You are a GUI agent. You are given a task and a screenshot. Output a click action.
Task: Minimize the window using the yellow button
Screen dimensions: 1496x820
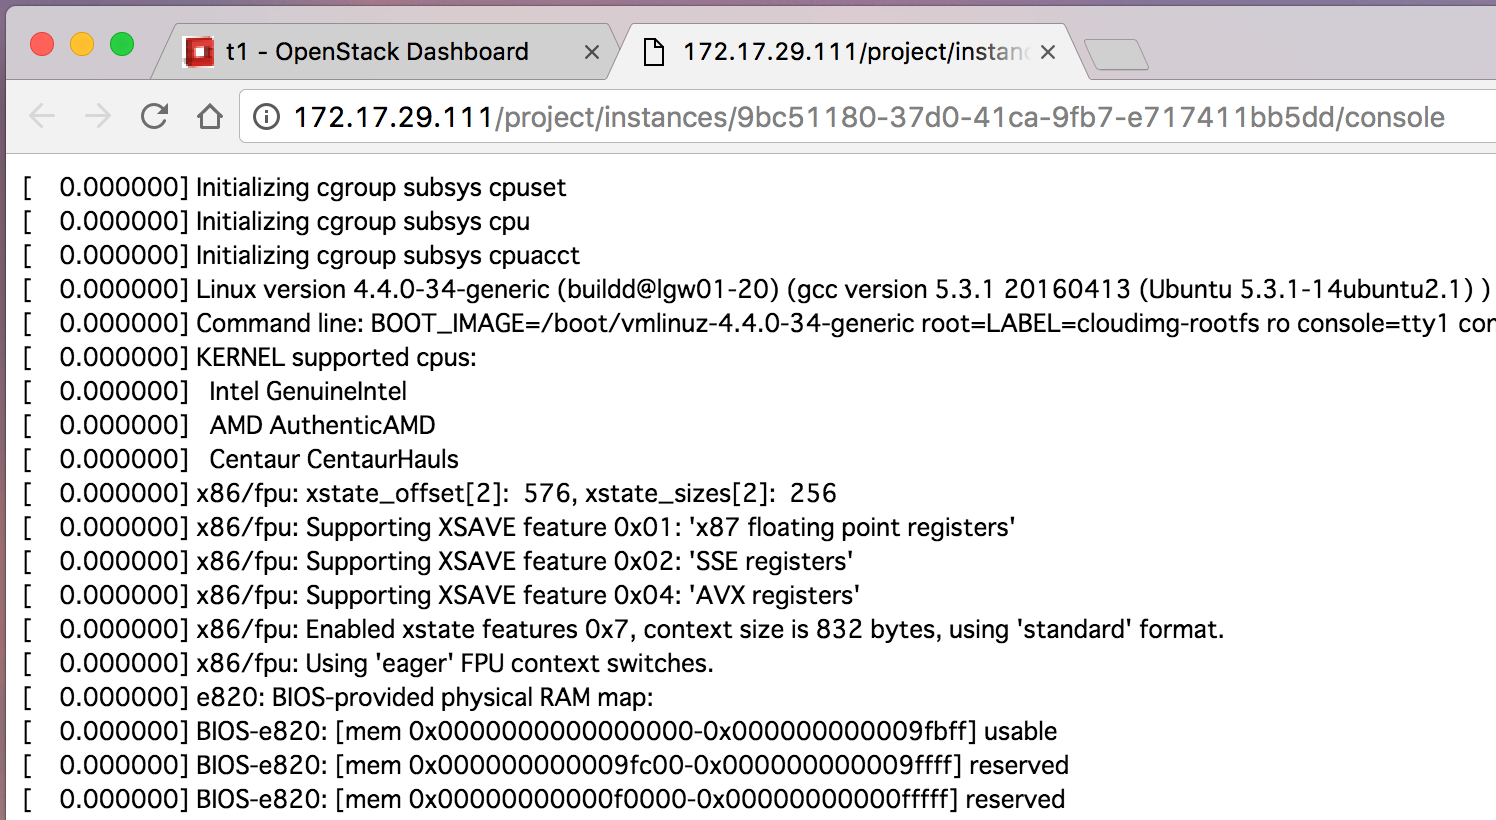point(82,44)
